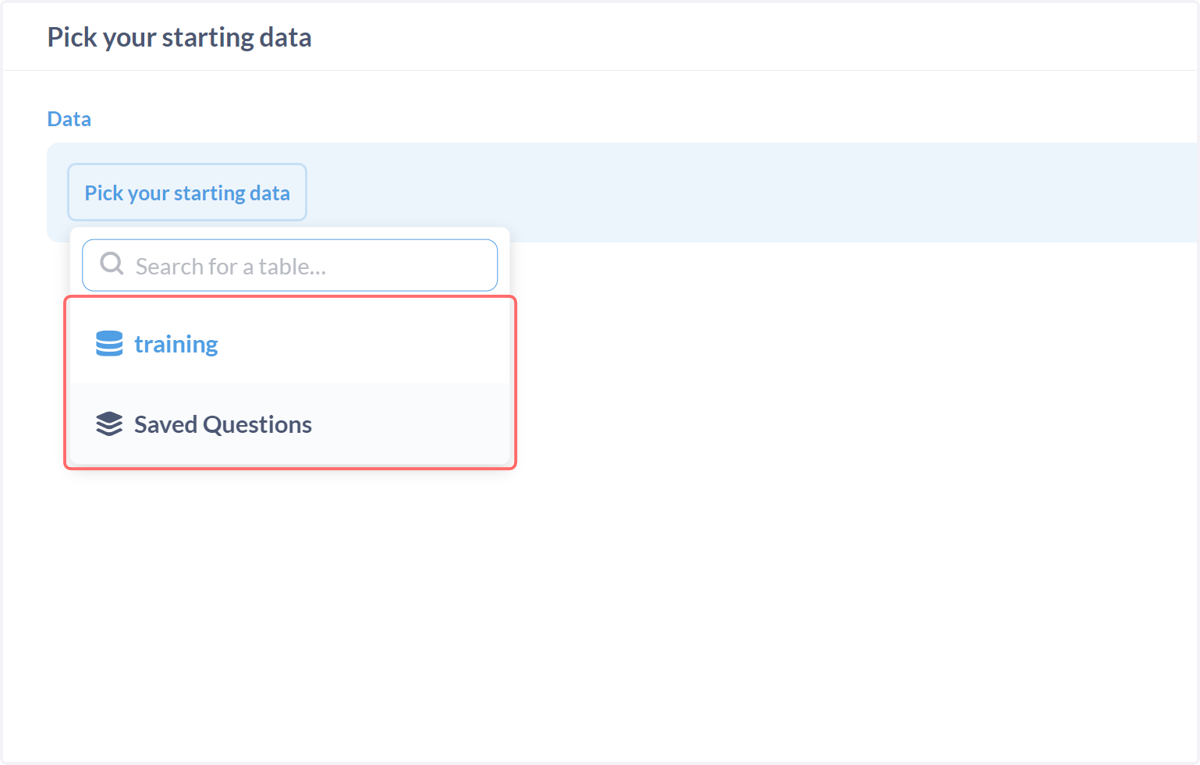Click the header bar empty area
This screenshot has height=765, width=1200.
pos(750,37)
